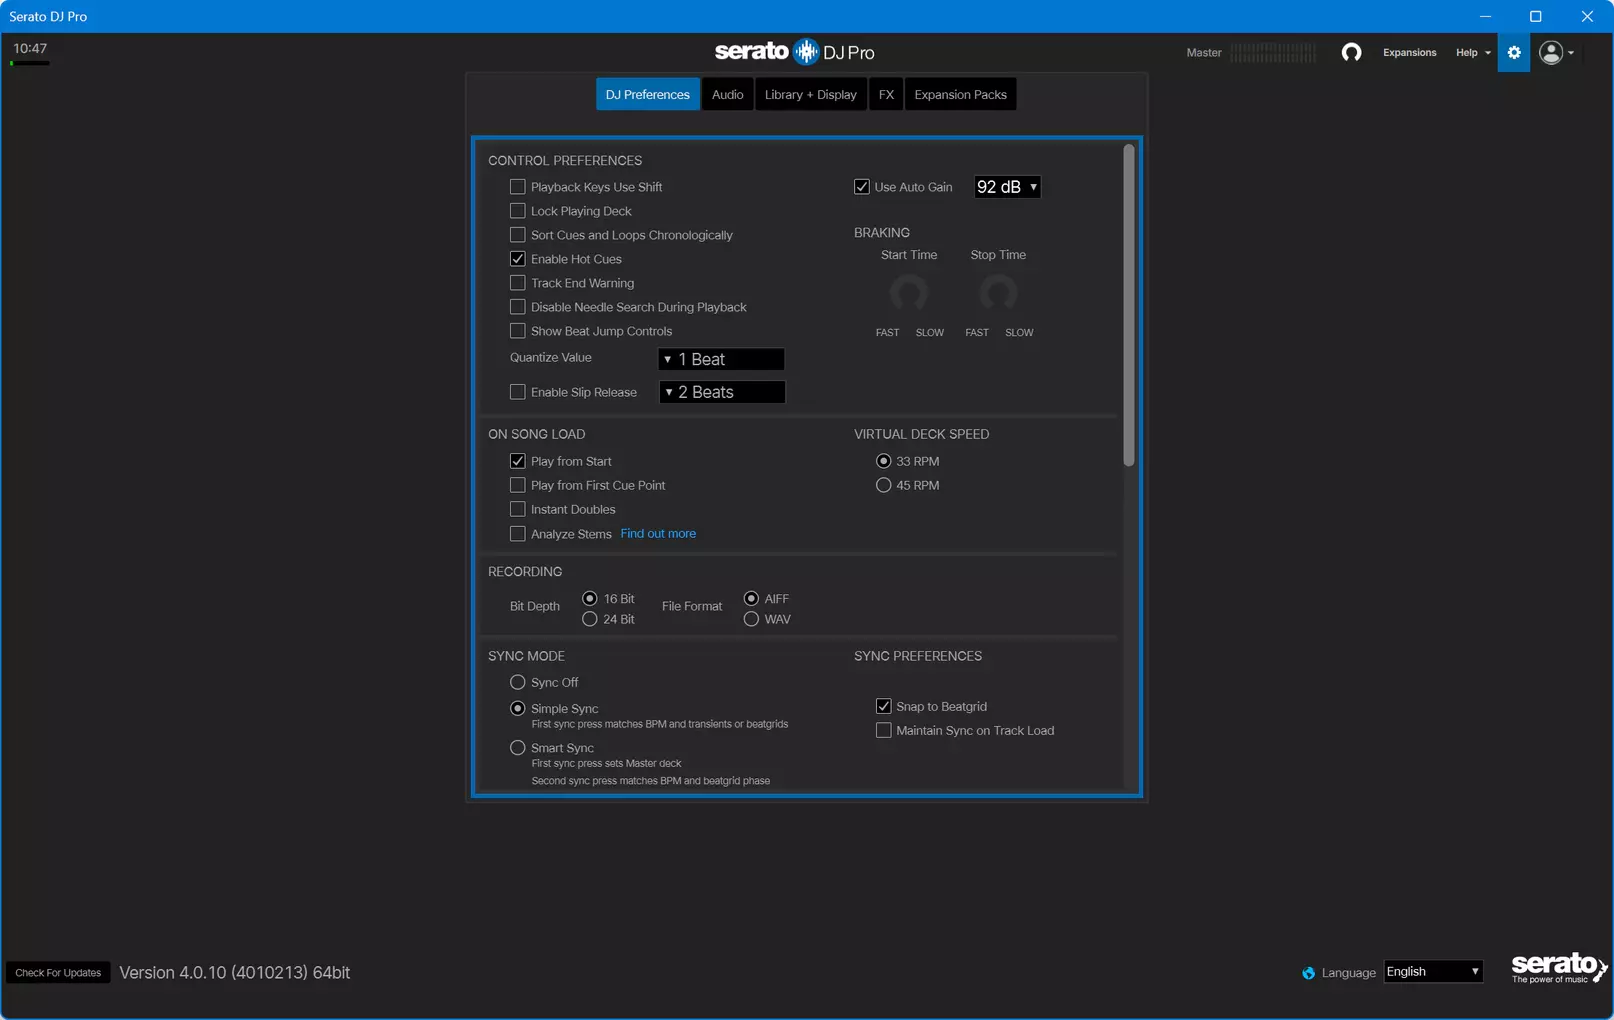This screenshot has height=1020, width=1614.
Task: Enable Play from First Cue Point
Action: tap(517, 485)
